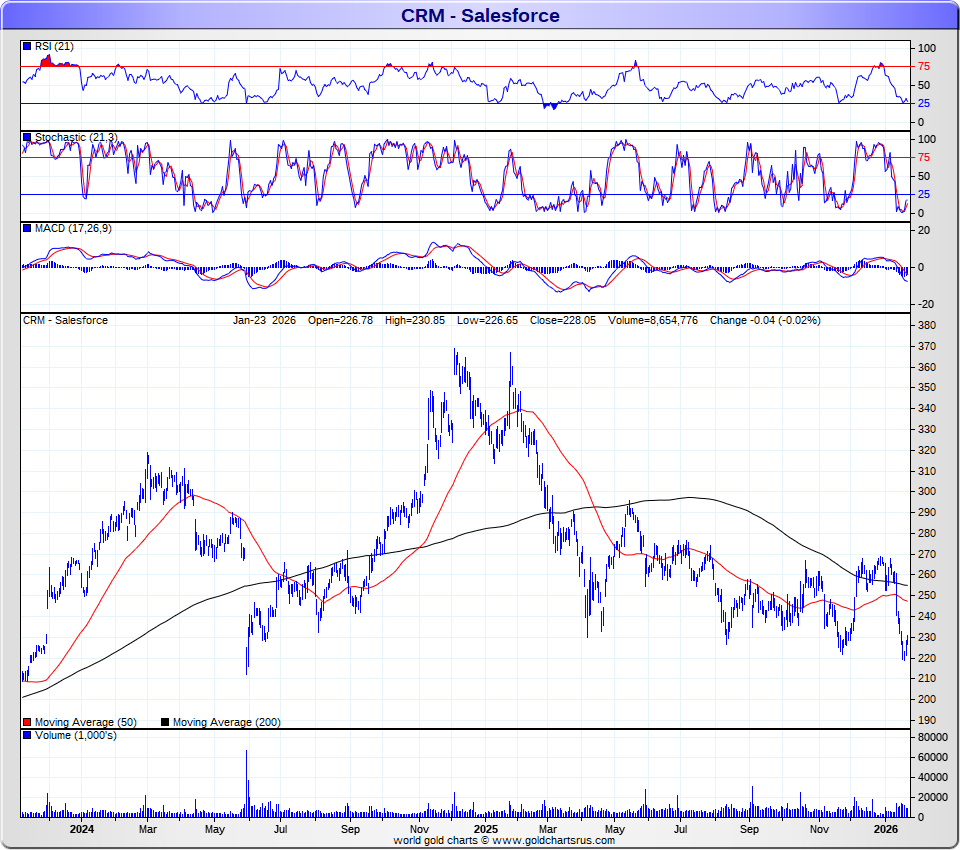Click the chart title CRM - Salesforce
The height and width of the screenshot is (850, 960).
480,15
